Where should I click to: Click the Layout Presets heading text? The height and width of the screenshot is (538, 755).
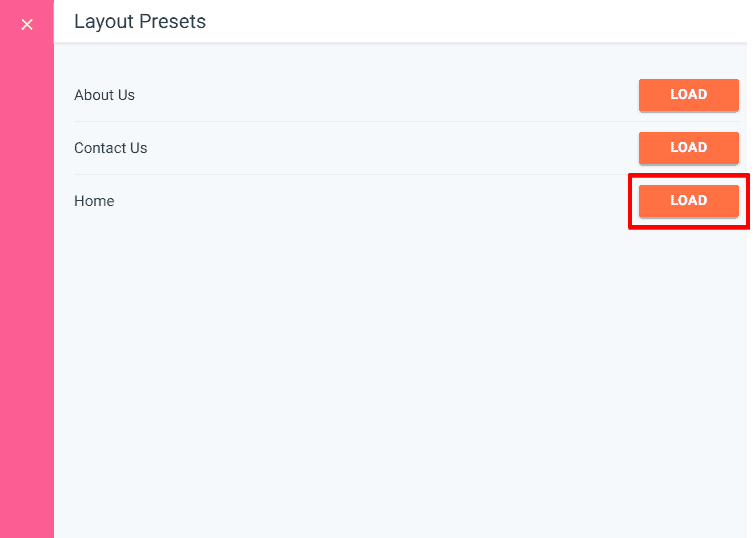point(140,21)
